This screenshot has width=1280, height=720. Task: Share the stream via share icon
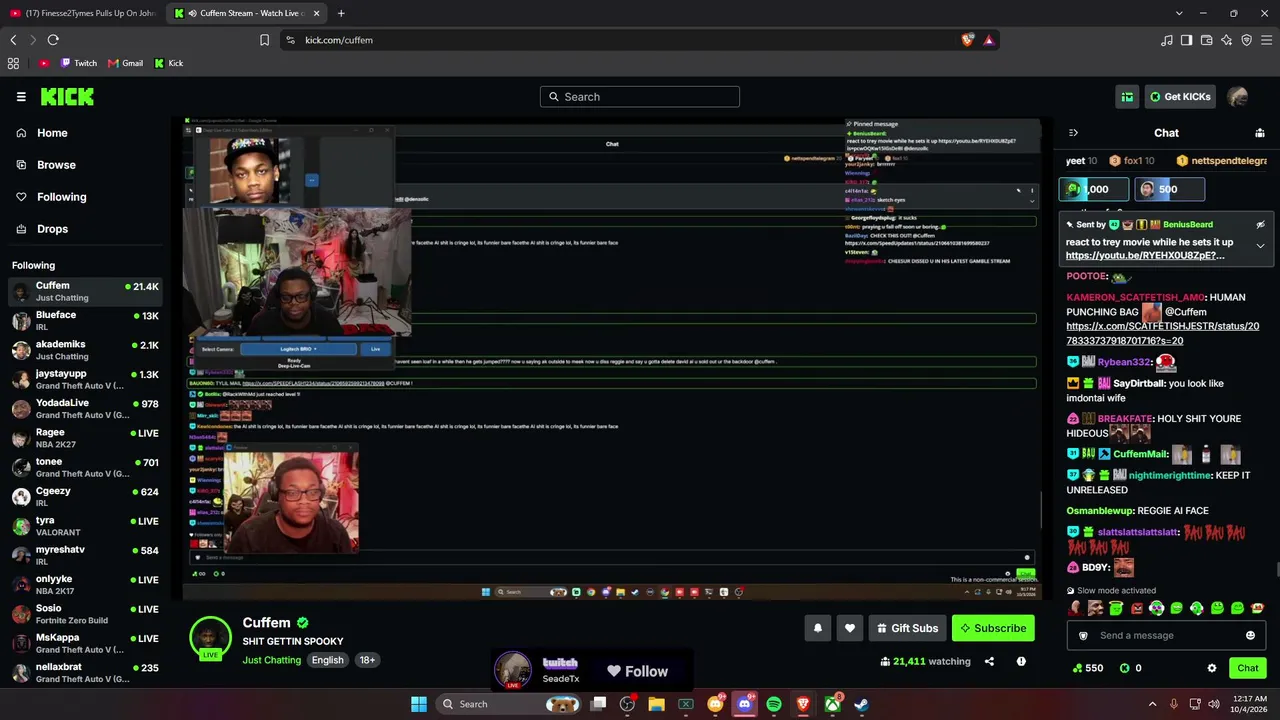(989, 661)
